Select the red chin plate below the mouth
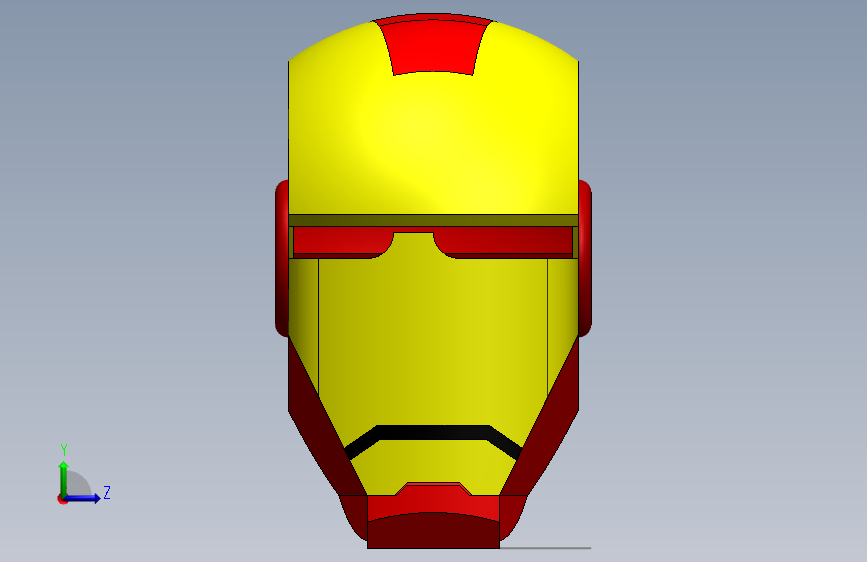The width and height of the screenshot is (867, 562). coord(434,501)
